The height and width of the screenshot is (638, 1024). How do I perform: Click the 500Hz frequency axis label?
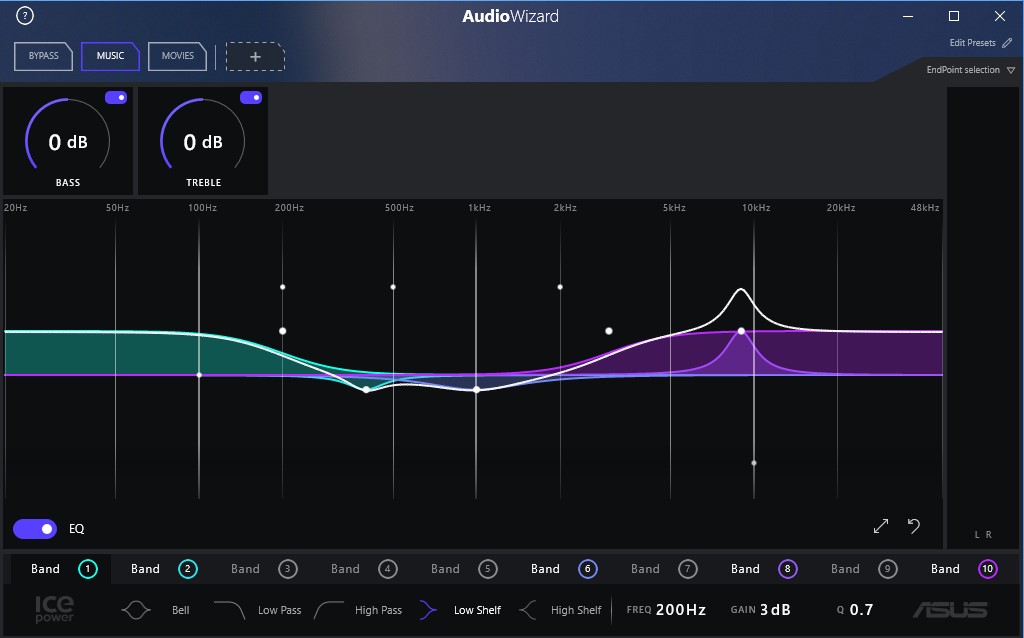click(399, 208)
